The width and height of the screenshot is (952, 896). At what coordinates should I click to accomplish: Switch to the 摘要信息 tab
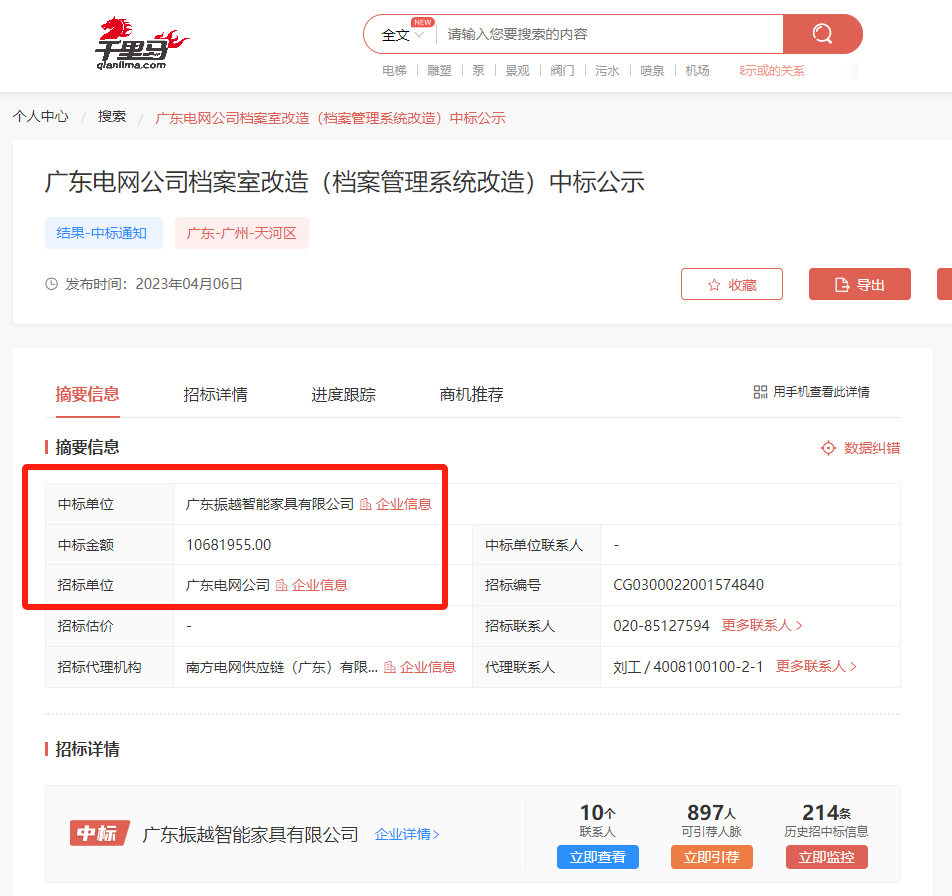(x=87, y=395)
